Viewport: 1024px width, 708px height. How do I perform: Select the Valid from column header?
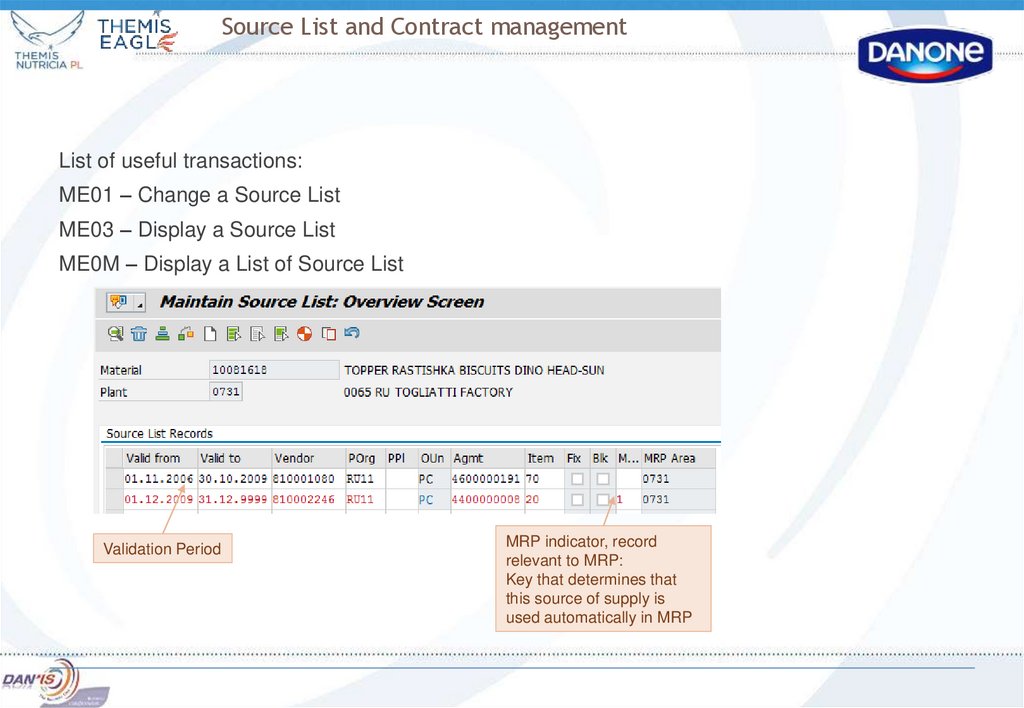coord(152,458)
